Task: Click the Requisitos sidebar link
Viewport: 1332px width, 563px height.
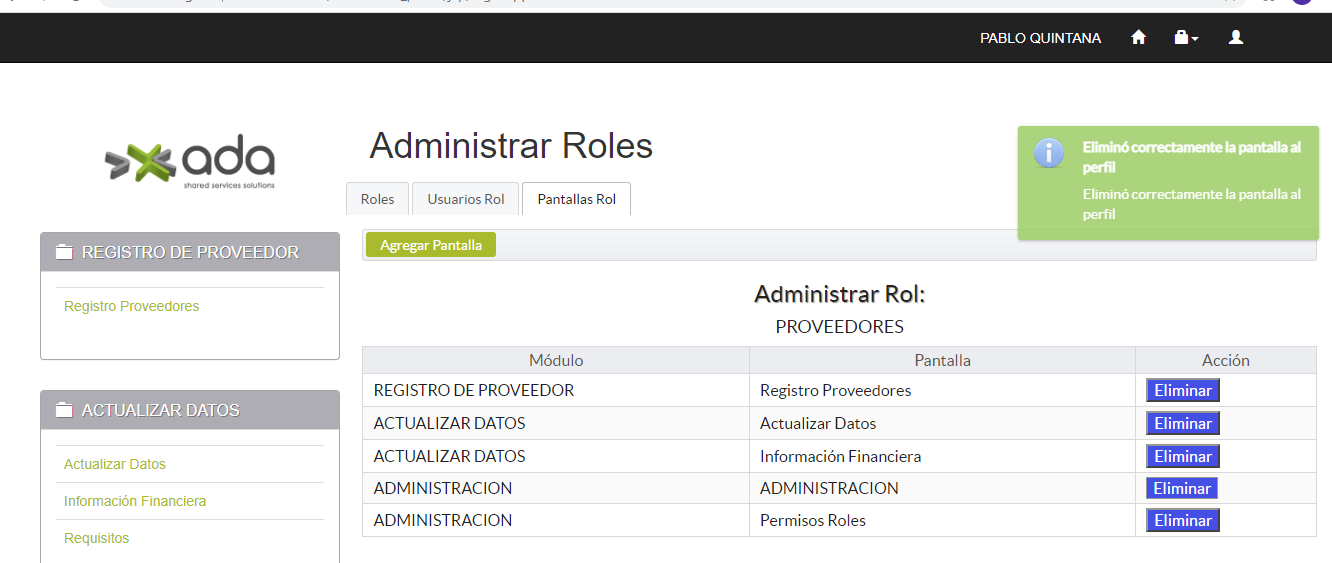Action: [x=96, y=538]
